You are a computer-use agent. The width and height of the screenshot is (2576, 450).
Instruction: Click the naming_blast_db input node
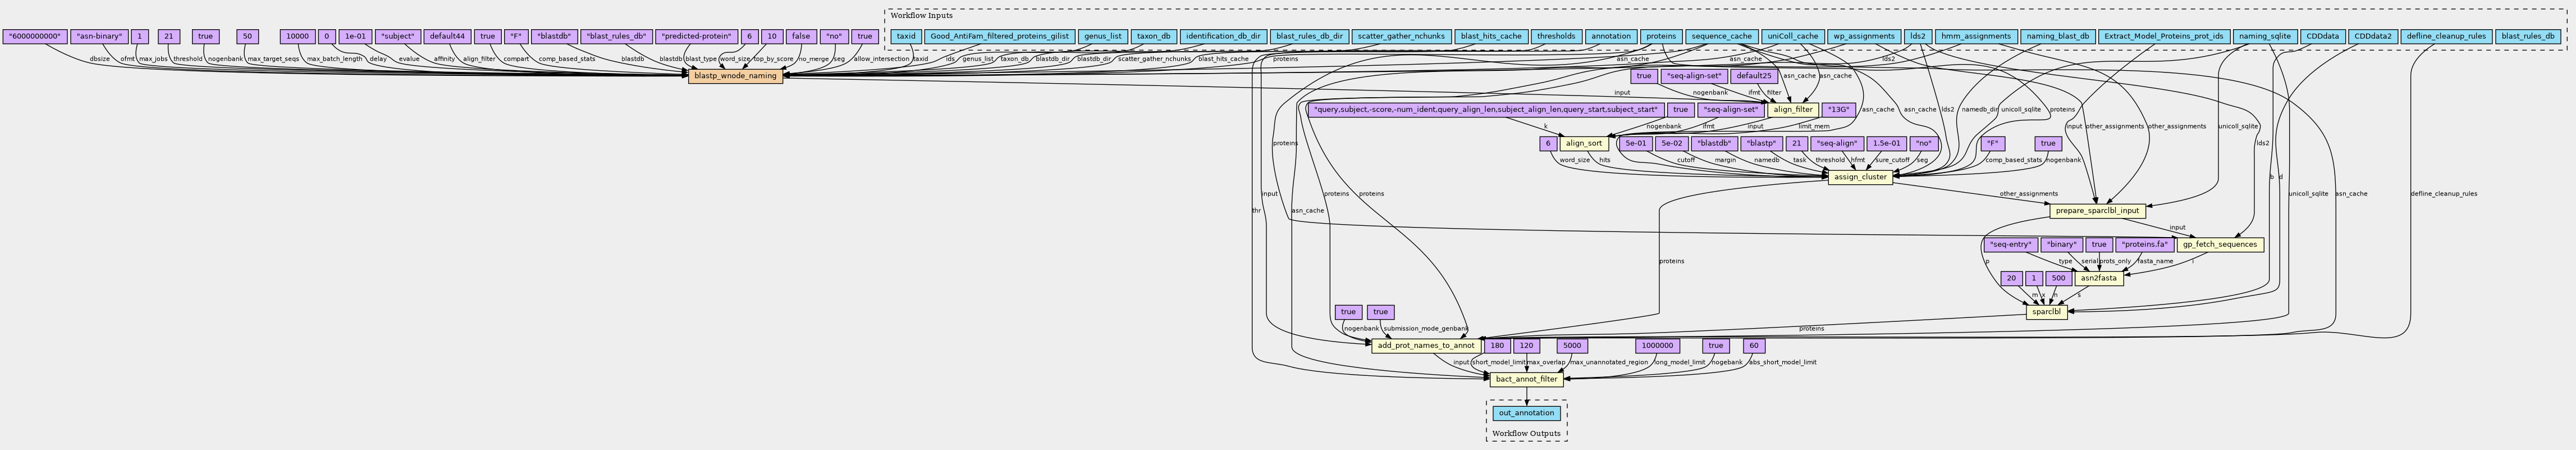click(2057, 36)
